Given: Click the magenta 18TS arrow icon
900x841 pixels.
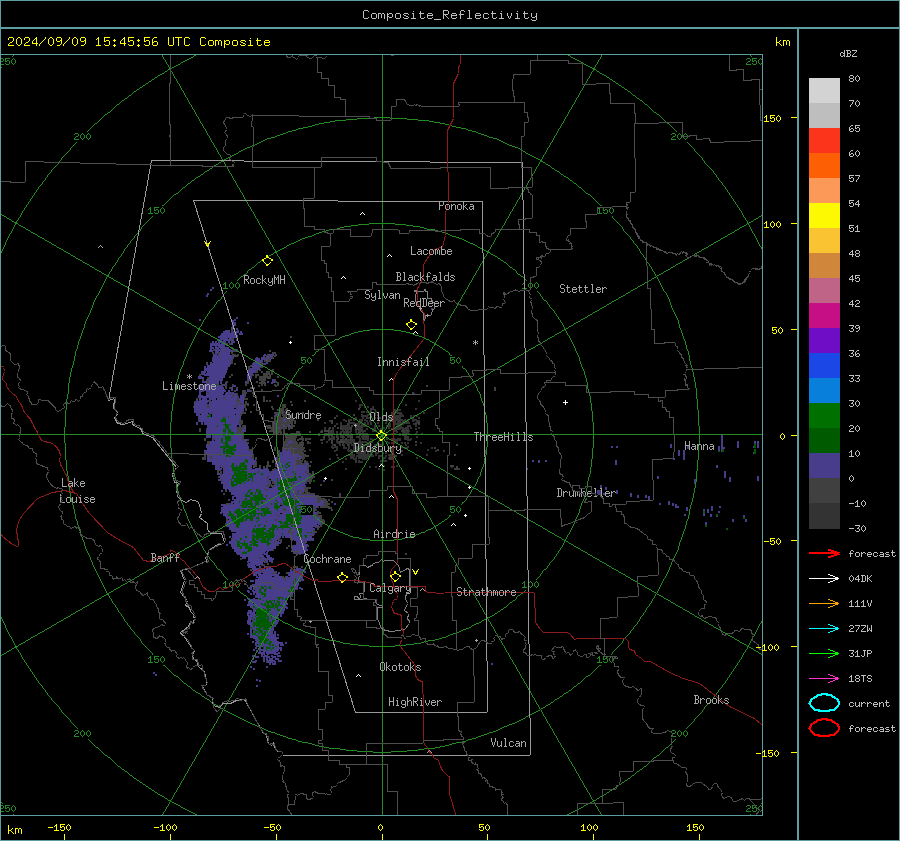Looking at the screenshot, I should (x=824, y=678).
